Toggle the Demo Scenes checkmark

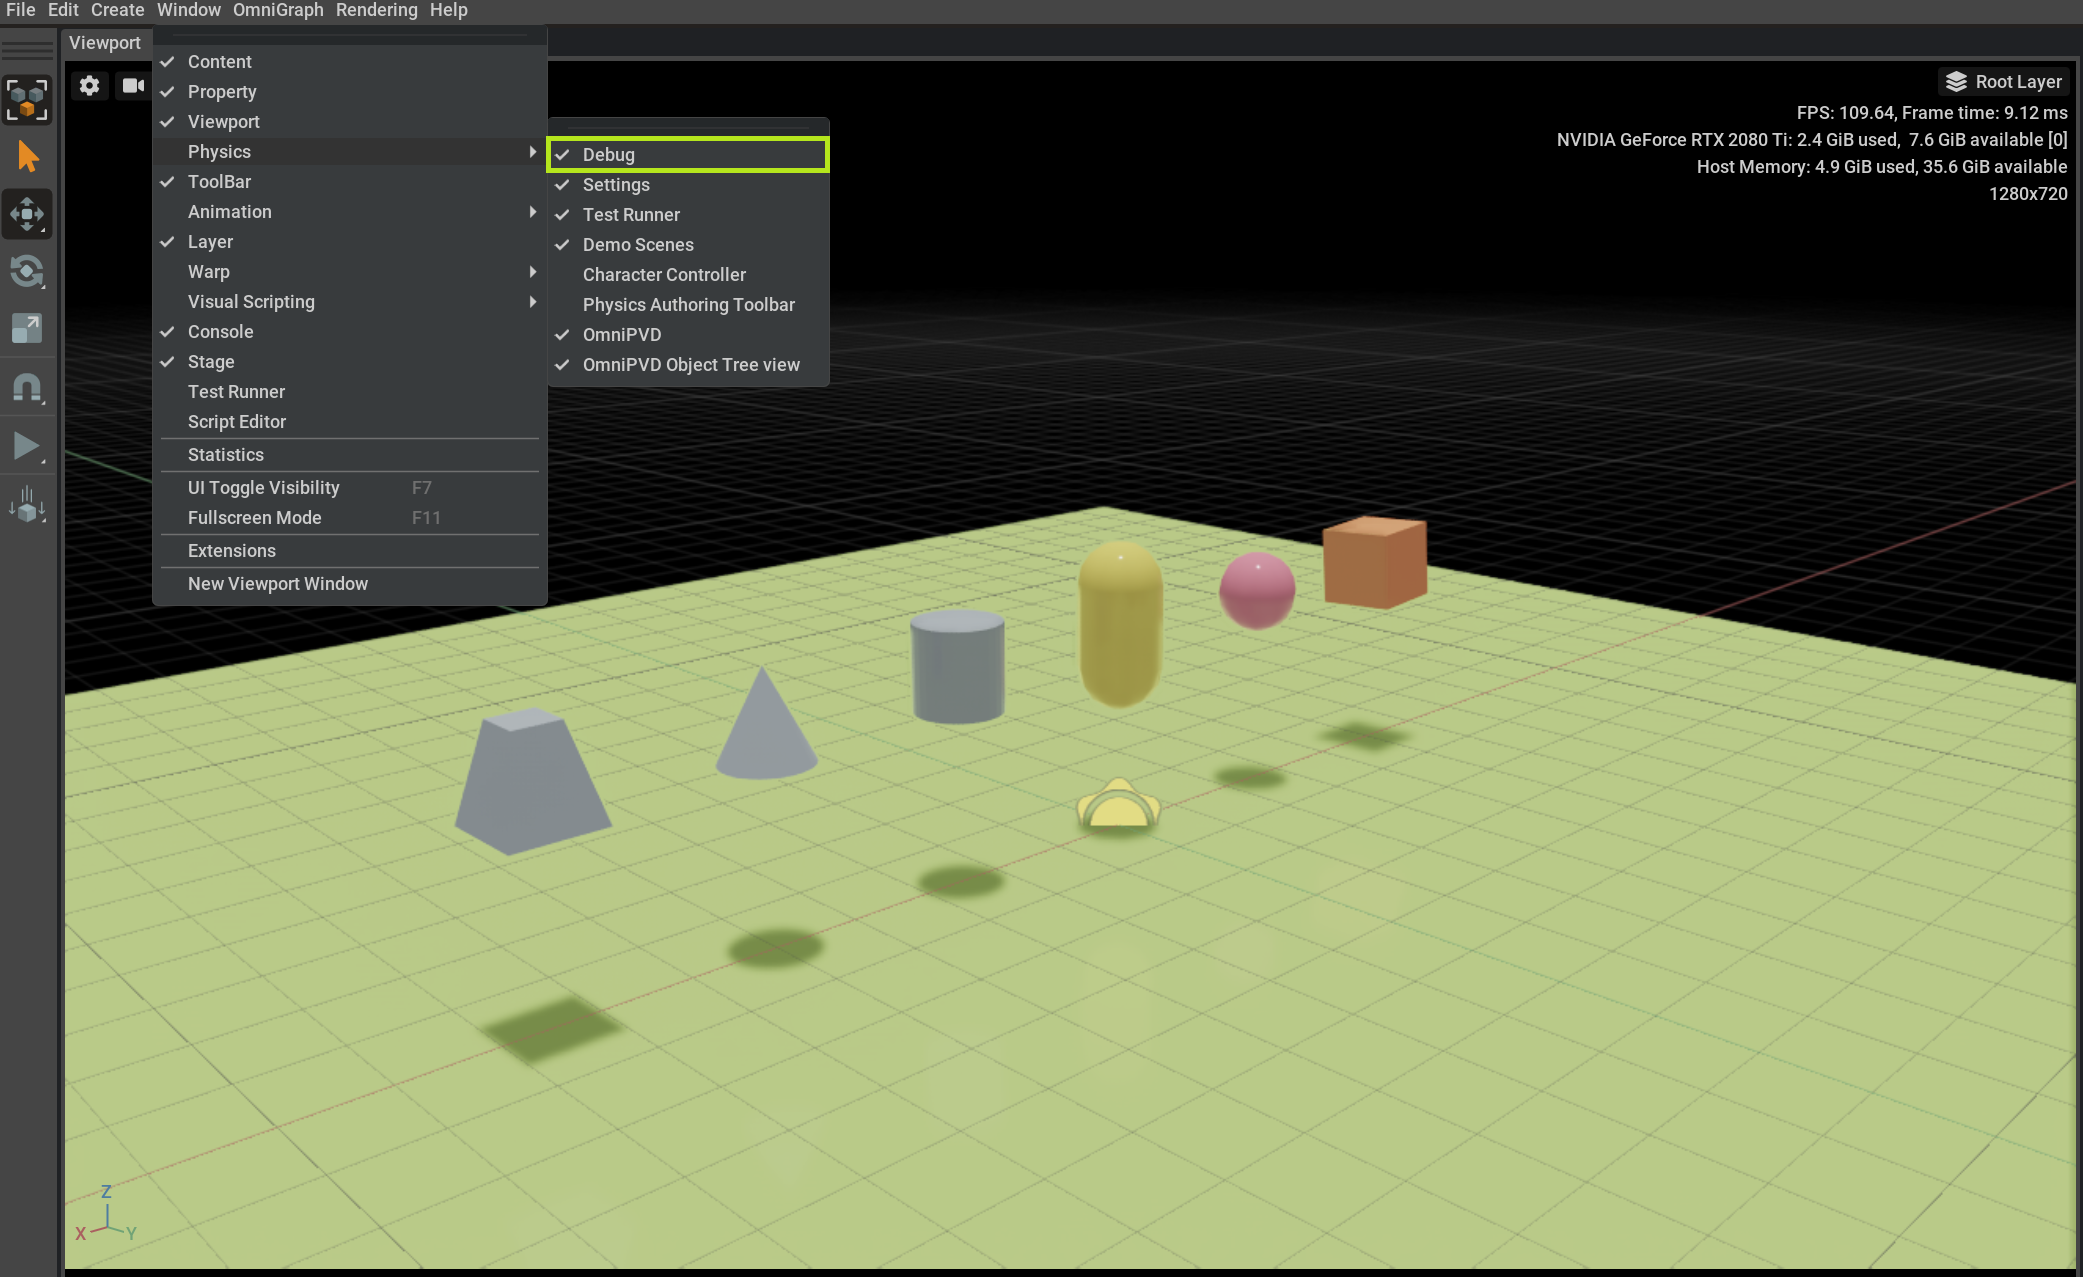(637, 244)
